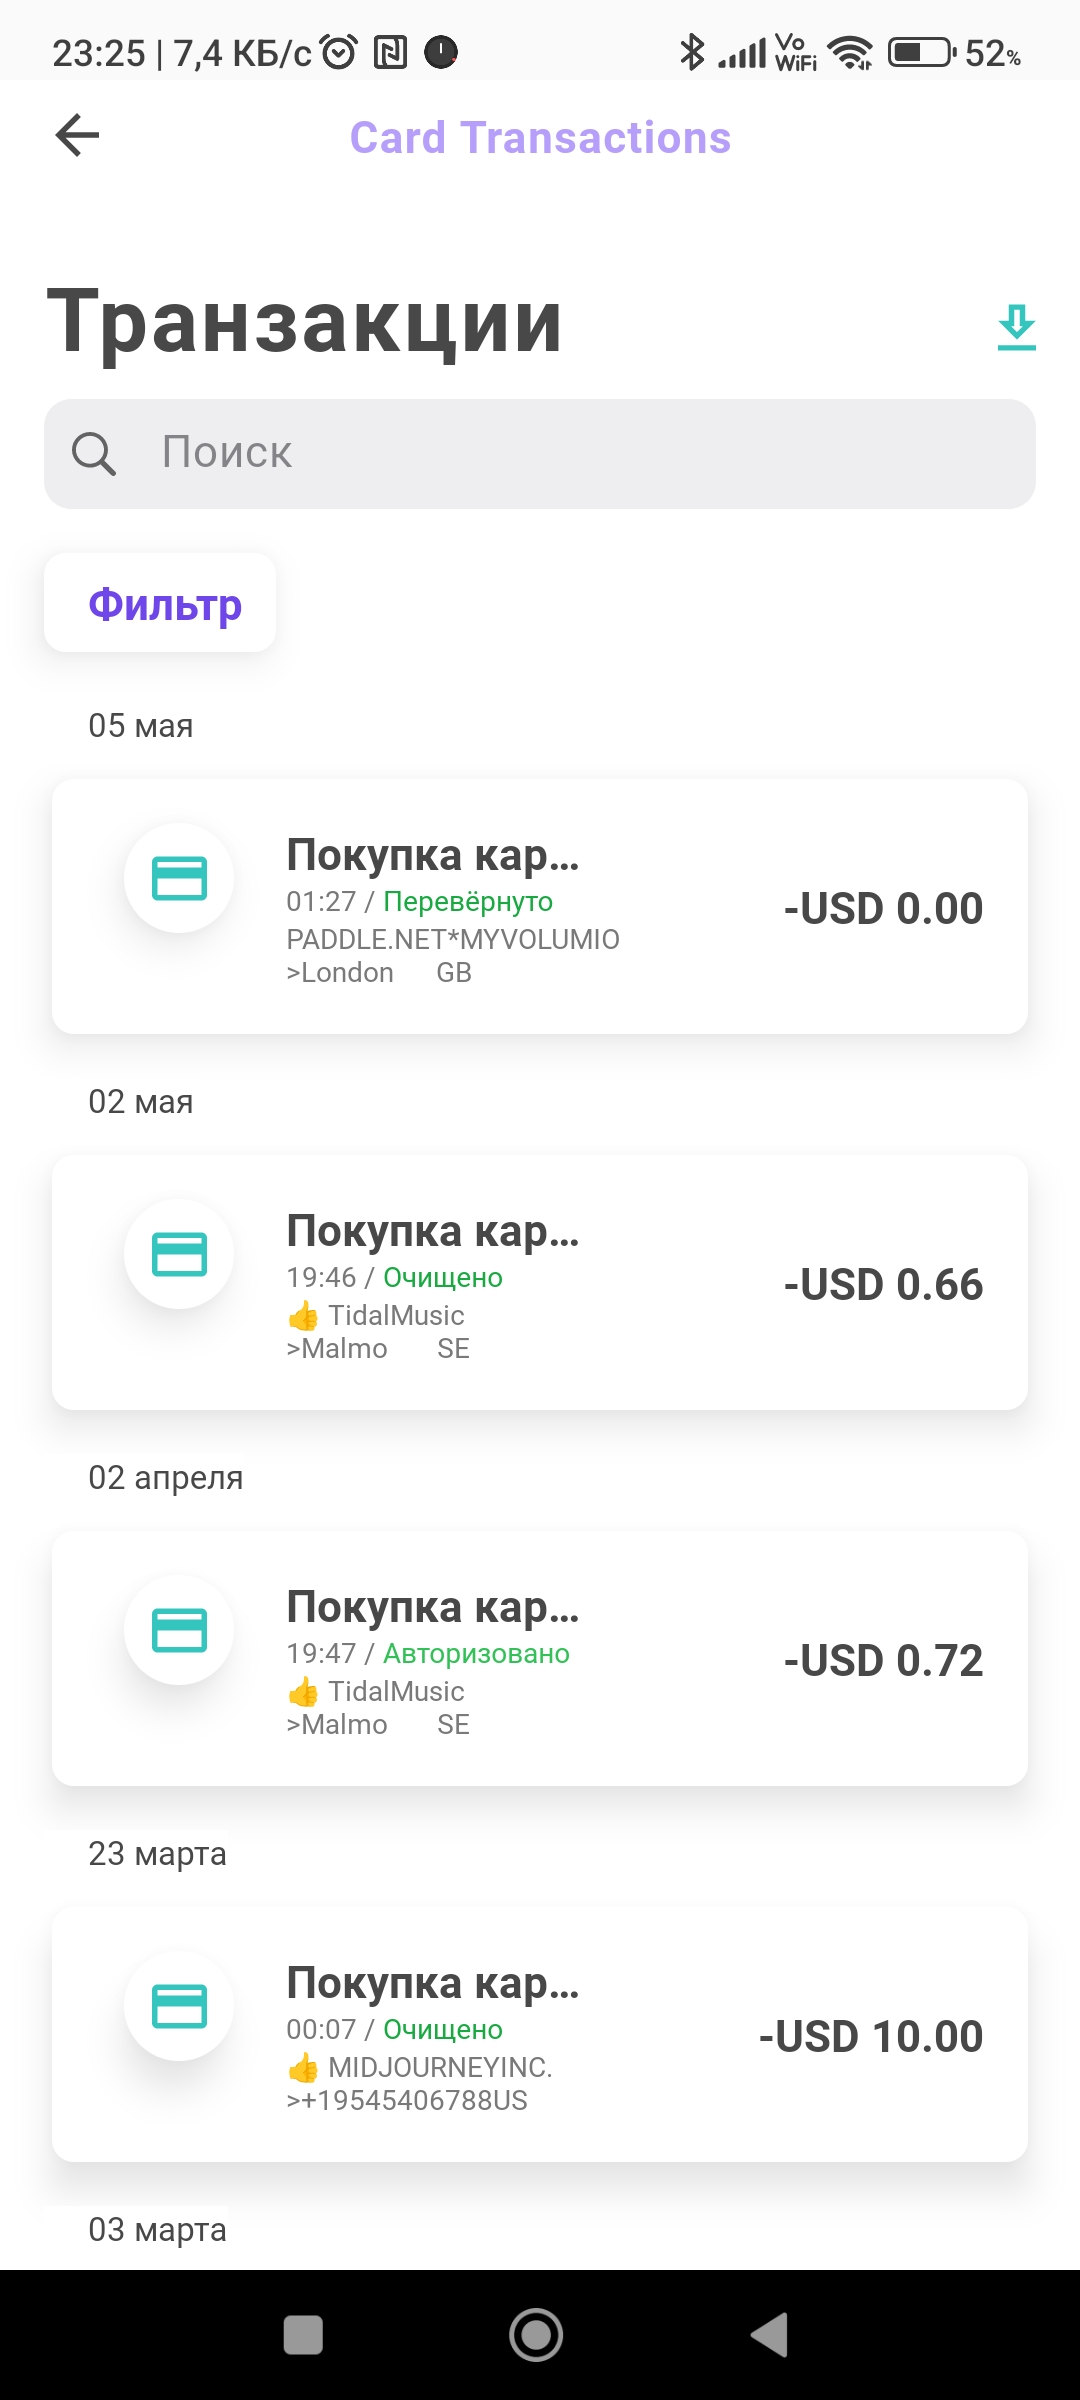Download transactions via the download icon
1080x2400 pixels.
pos(1016,327)
